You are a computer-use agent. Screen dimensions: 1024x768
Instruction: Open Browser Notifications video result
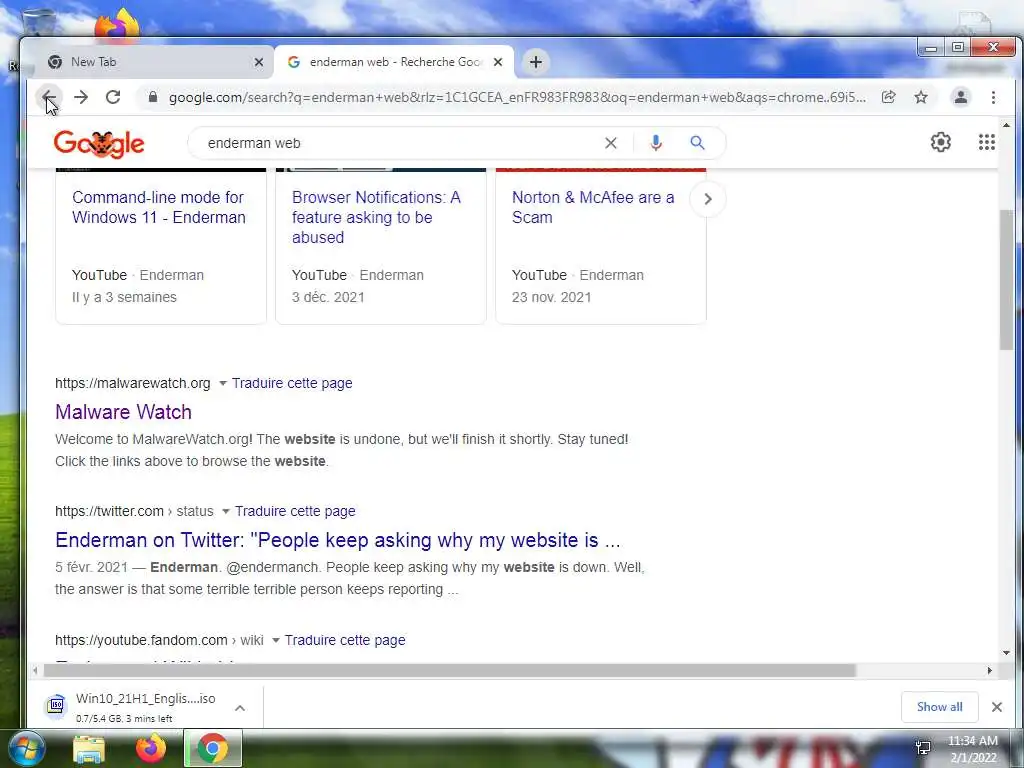376,217
